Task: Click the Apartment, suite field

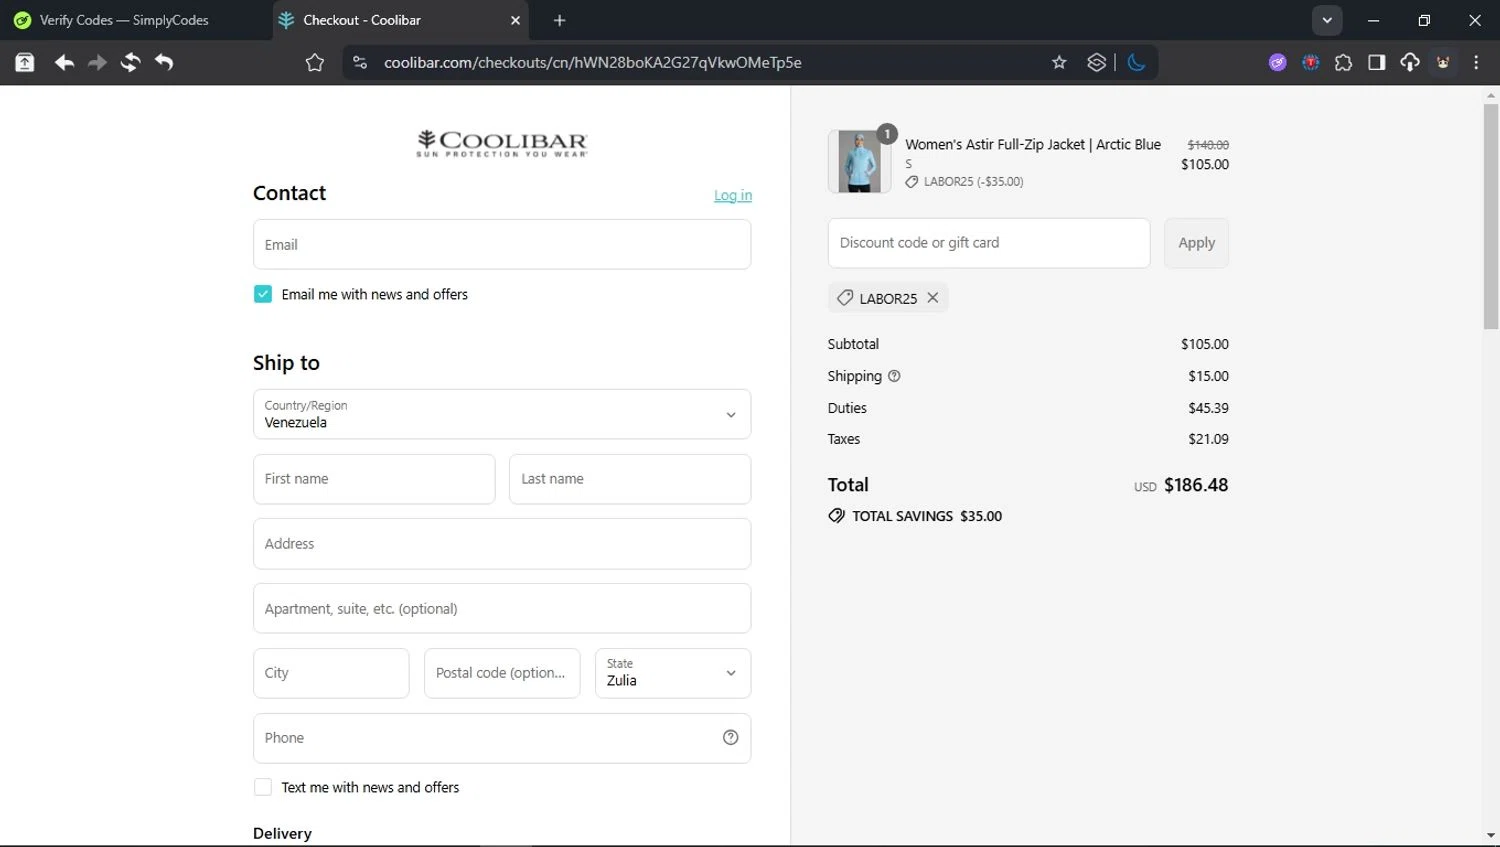Action: coord(502,608)
